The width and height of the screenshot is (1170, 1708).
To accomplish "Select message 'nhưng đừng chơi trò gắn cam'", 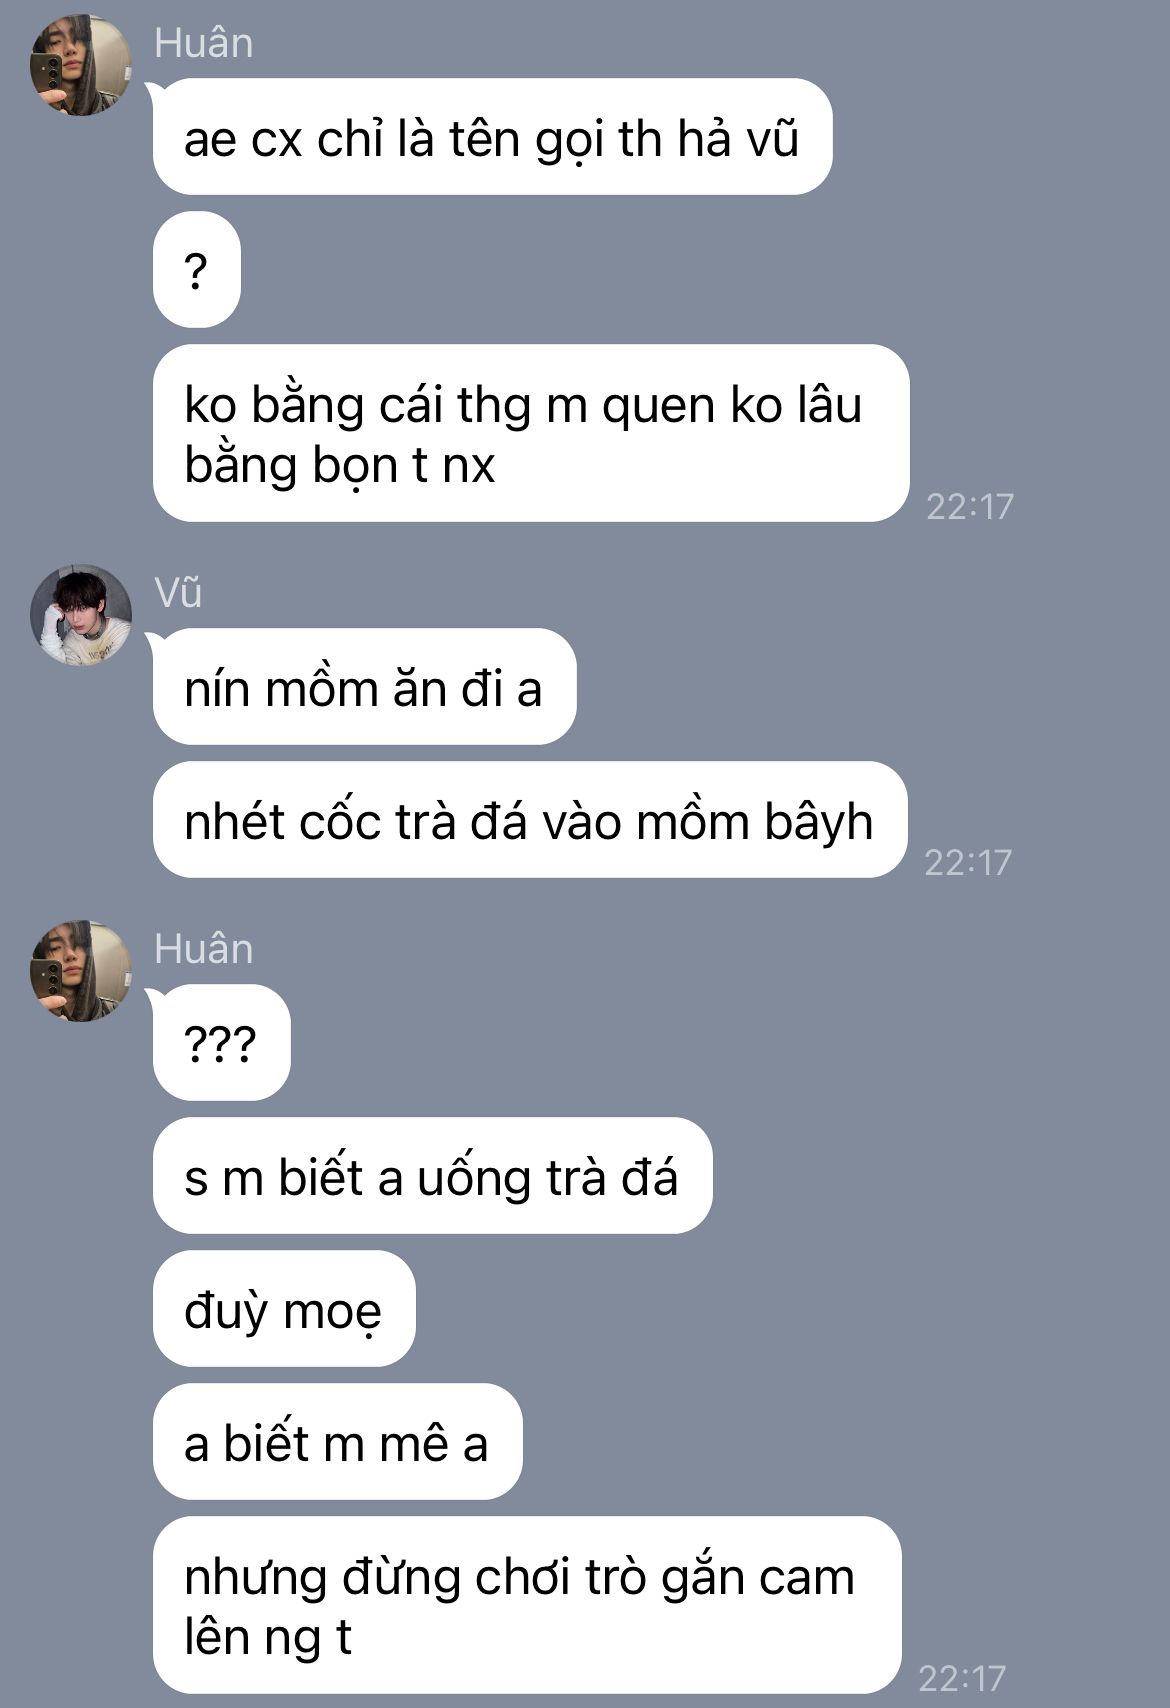I will point(527,1605).
